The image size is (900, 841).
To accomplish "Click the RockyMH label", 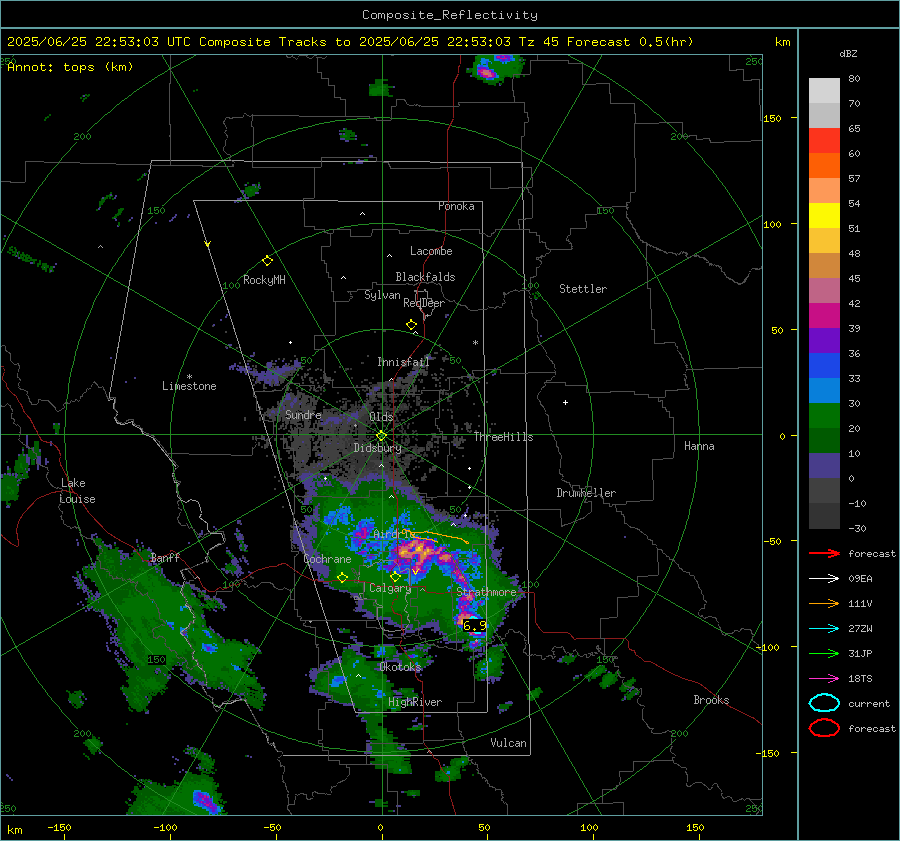I will (264, 280).
